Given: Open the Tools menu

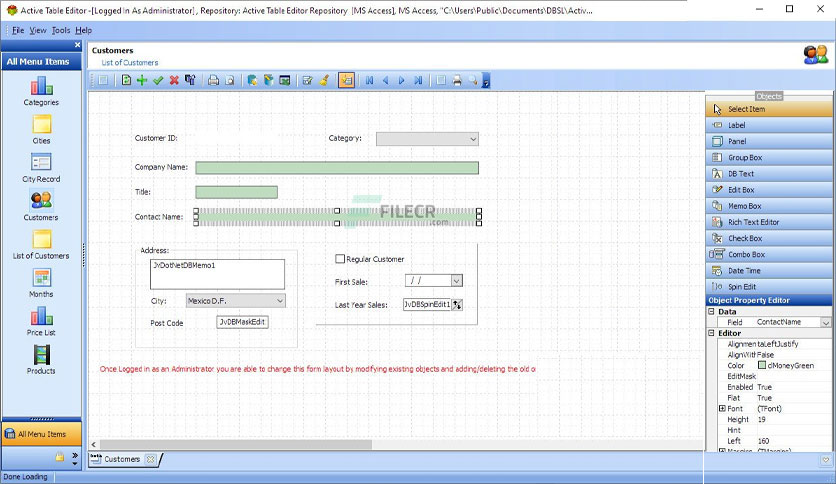Looking at the screenshot, I should (61, 30).
